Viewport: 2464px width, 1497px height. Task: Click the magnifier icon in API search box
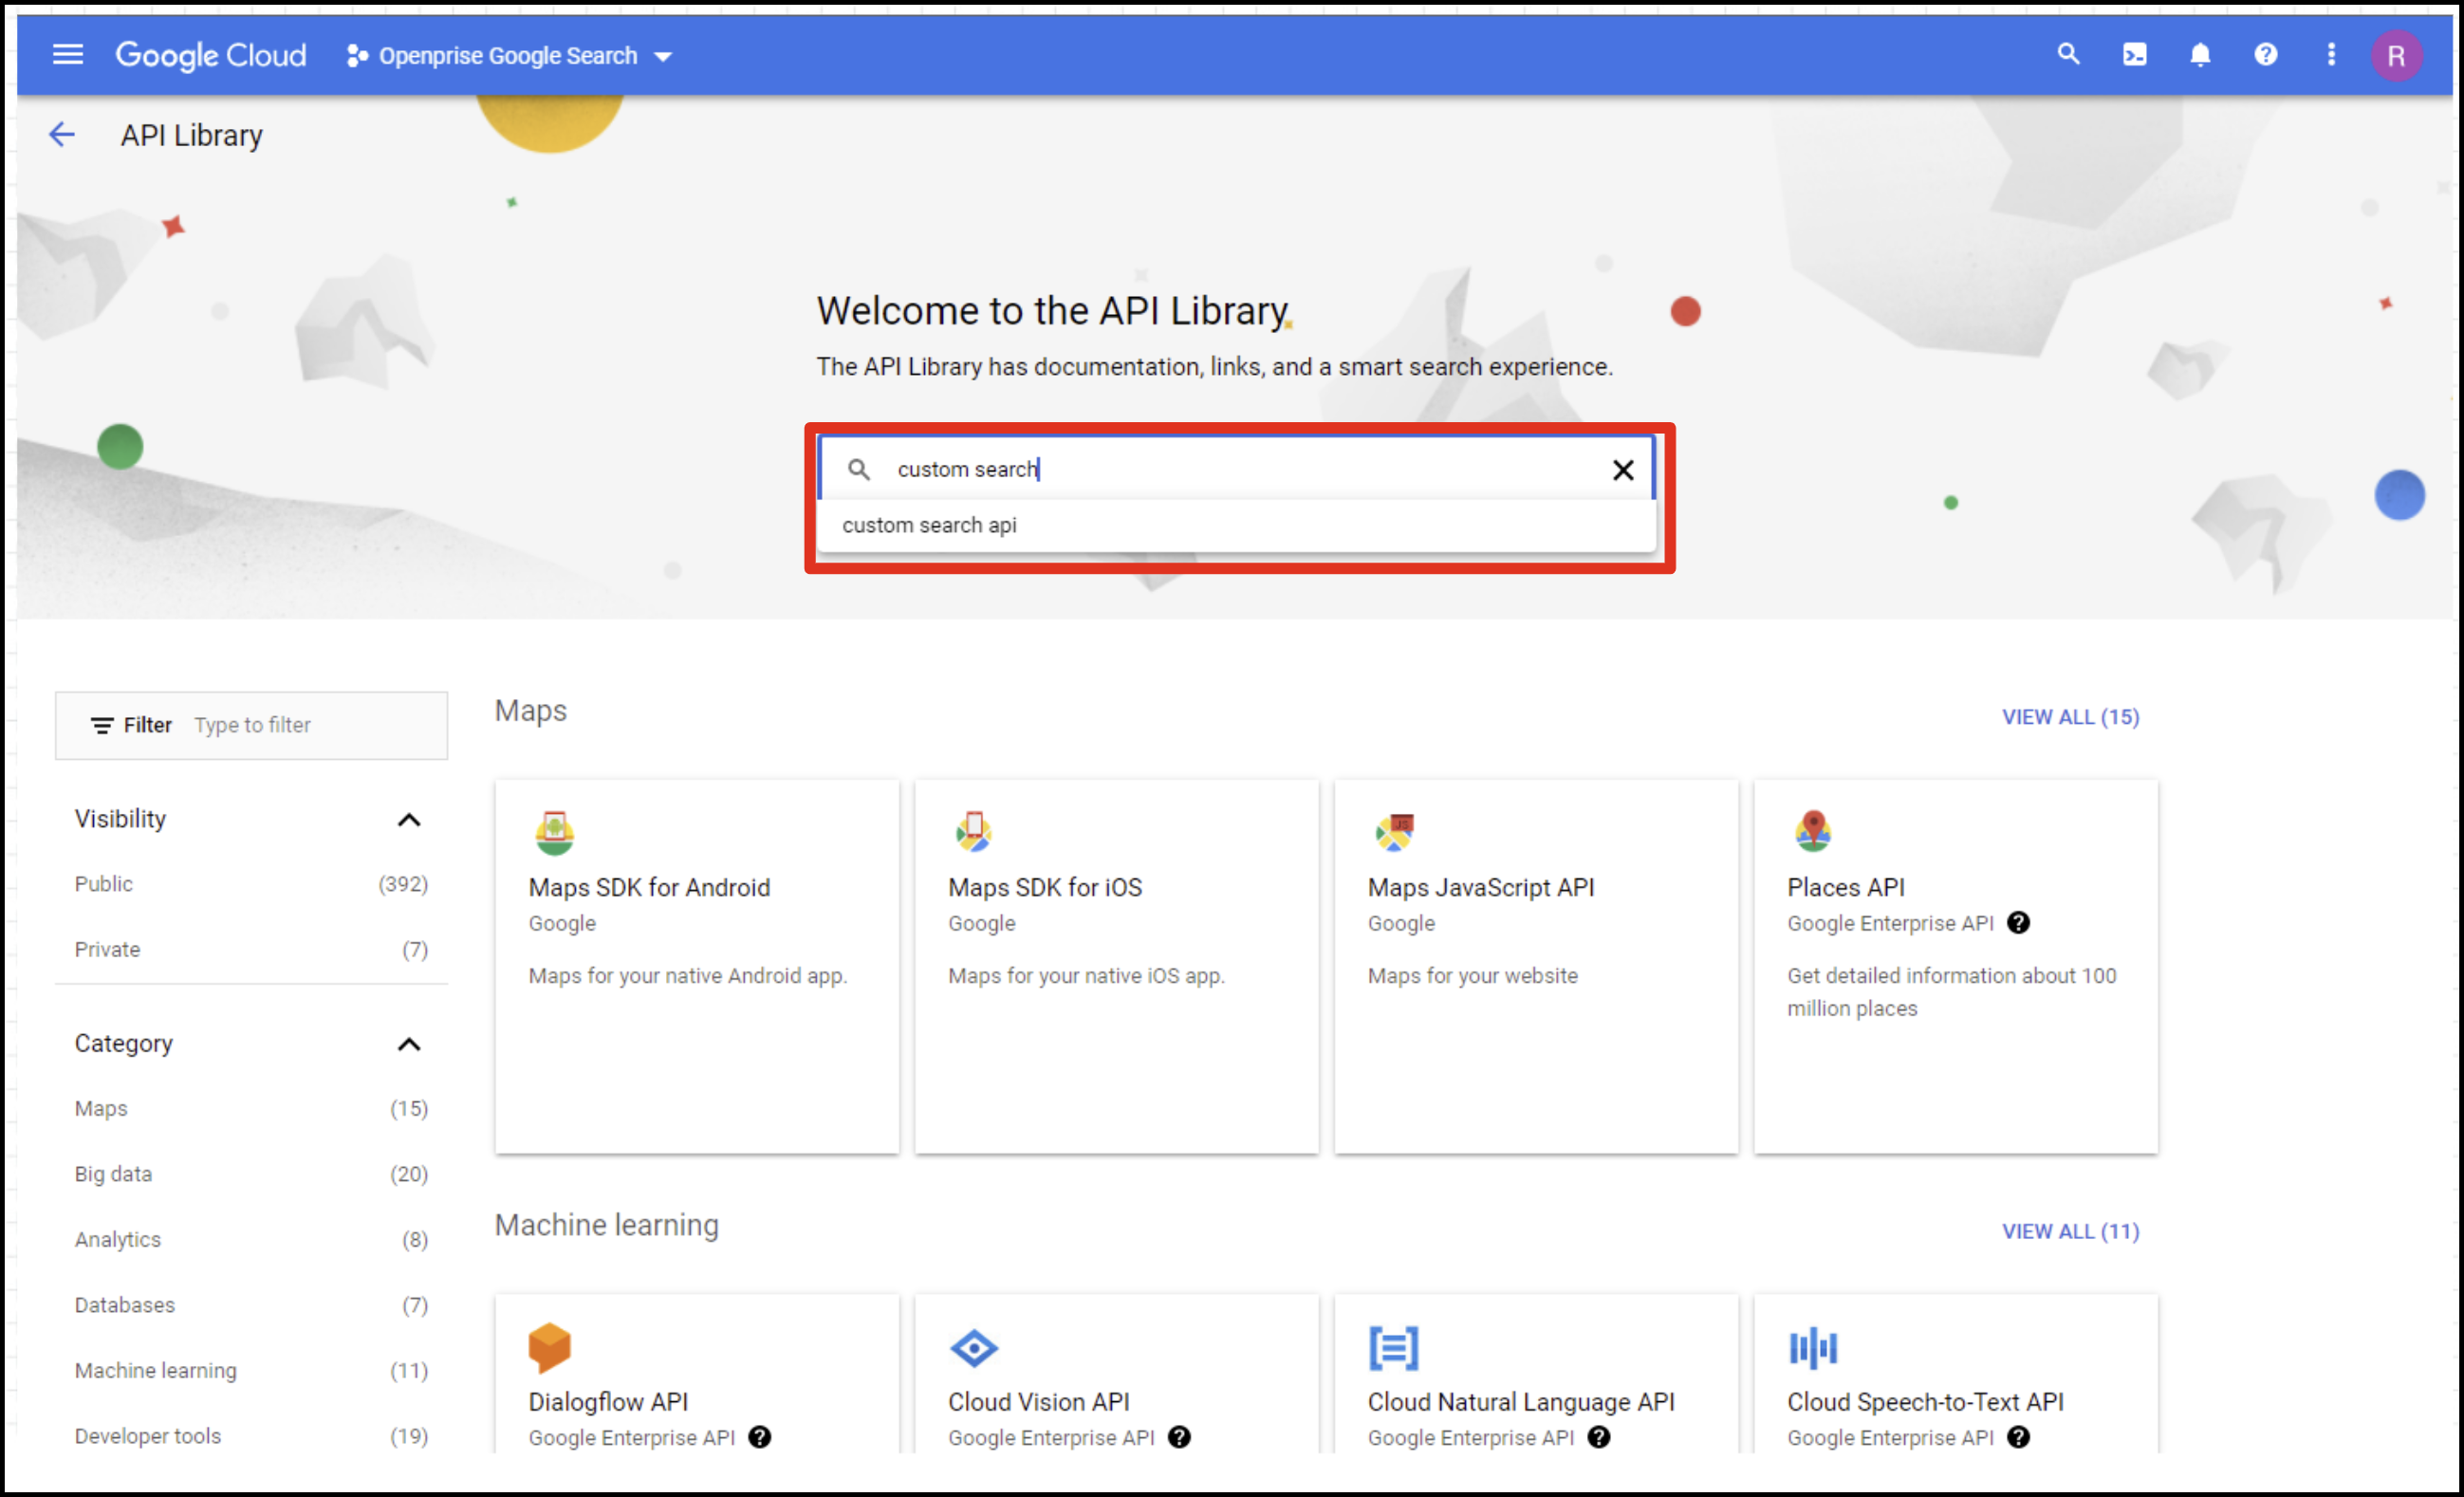(858, 469)
